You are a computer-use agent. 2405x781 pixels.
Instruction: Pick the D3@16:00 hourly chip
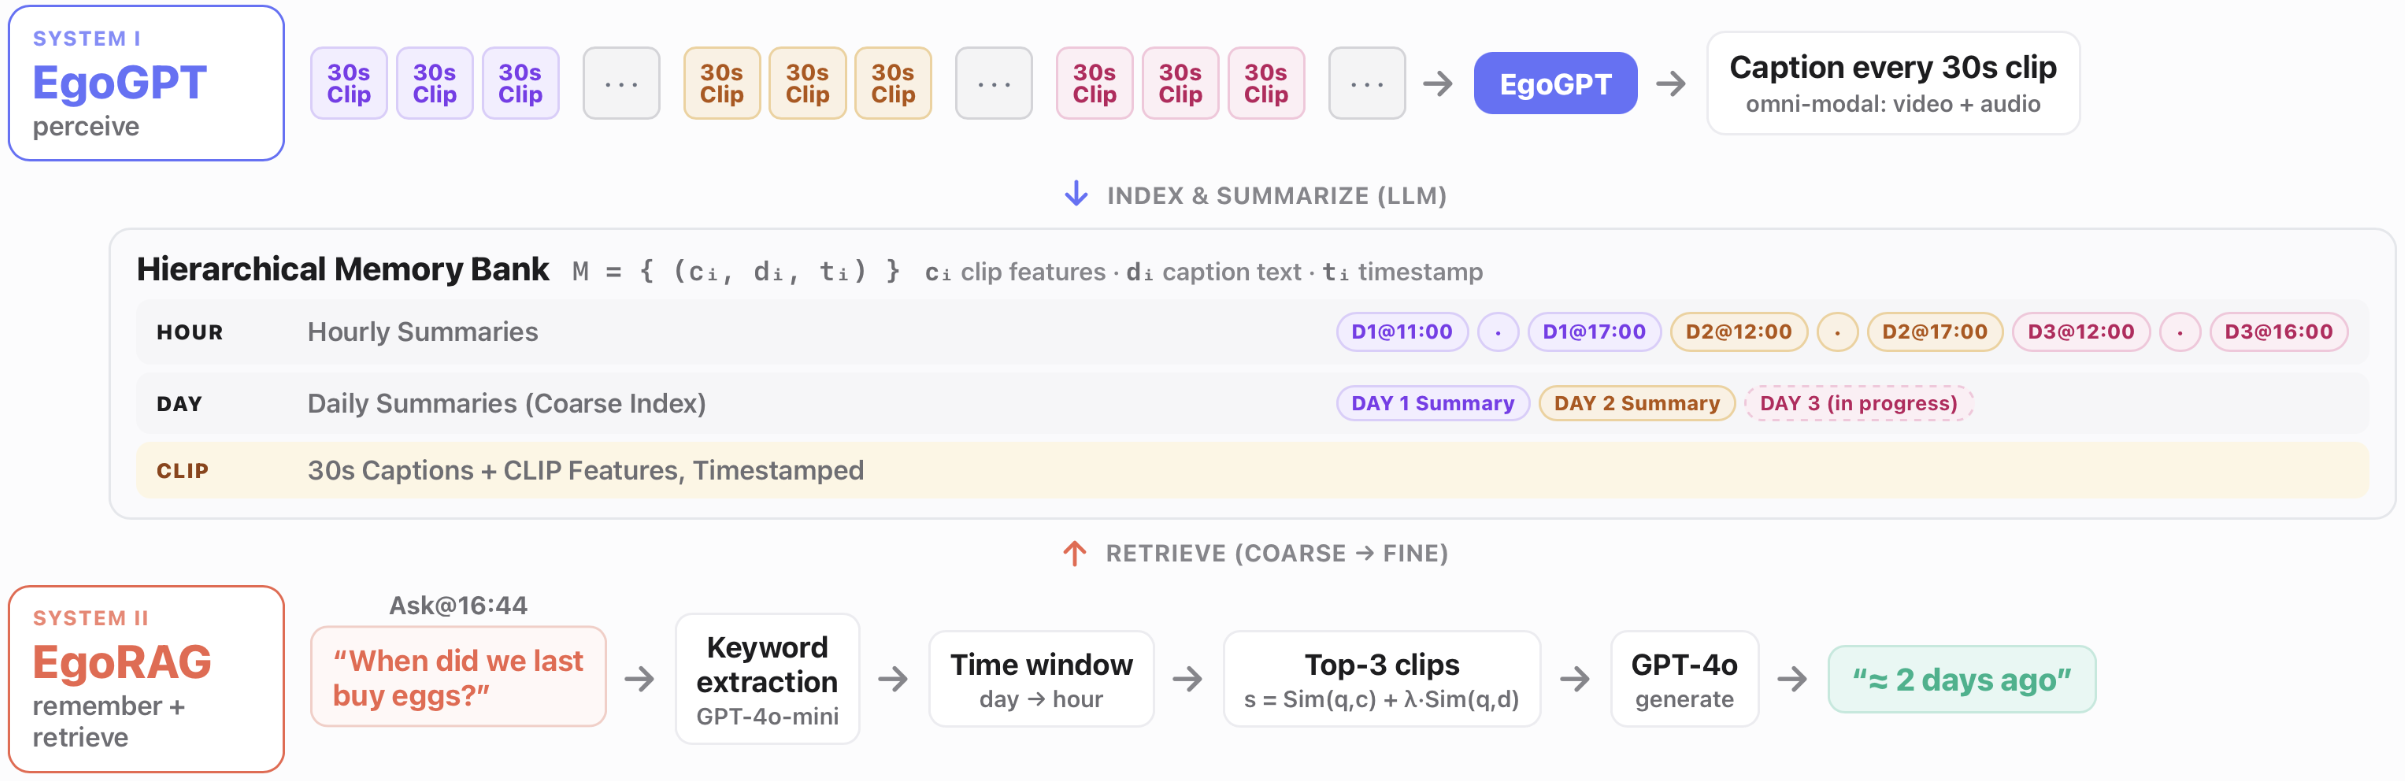(x=2279, y=332)
